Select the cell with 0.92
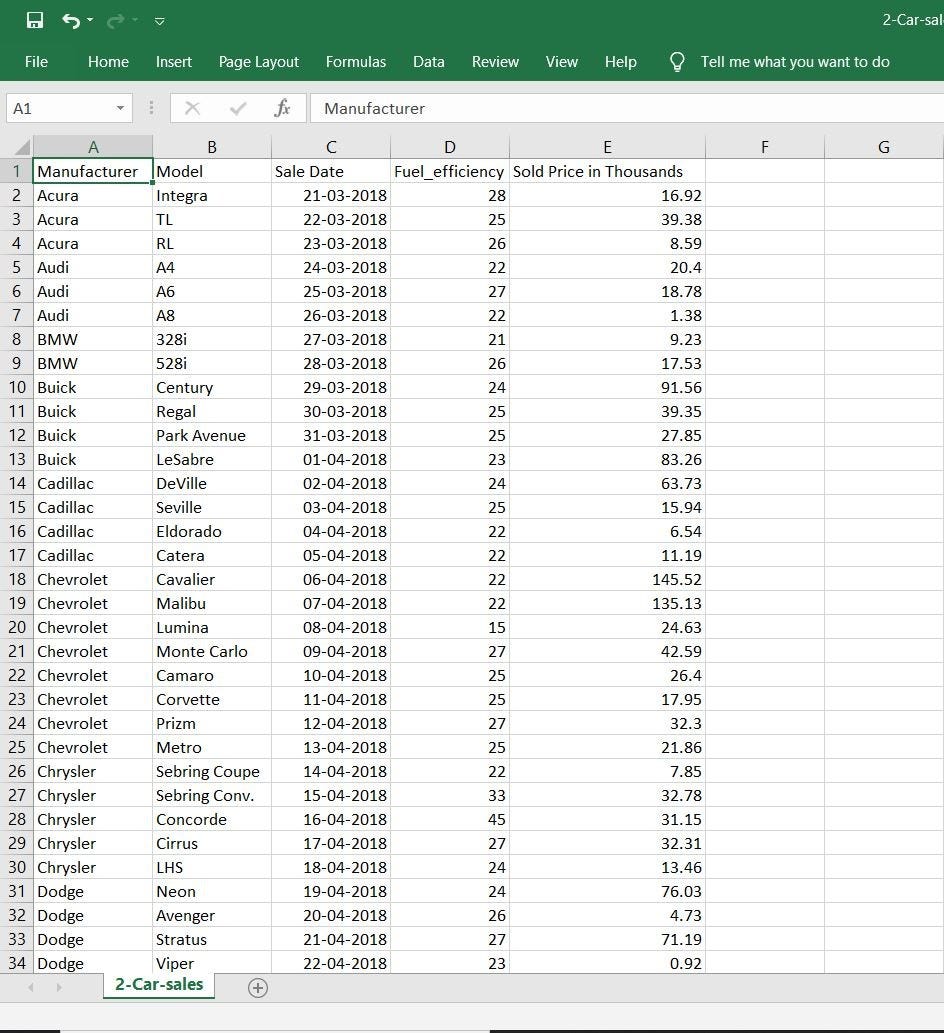Viewport: 944px width, 1033px height. [607, 963]
